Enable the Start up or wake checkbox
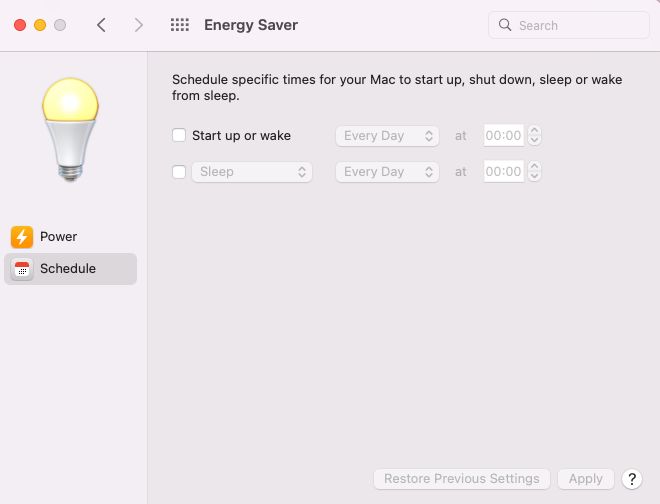The image size is (660, 504). 179,135
